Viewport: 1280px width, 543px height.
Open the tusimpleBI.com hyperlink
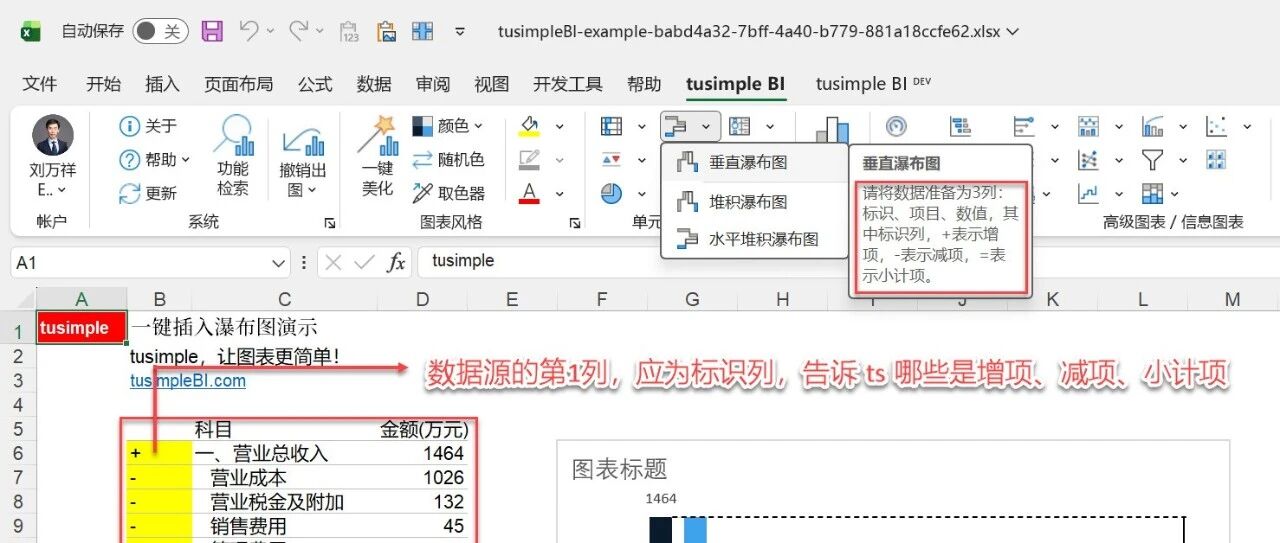[188, 381]
